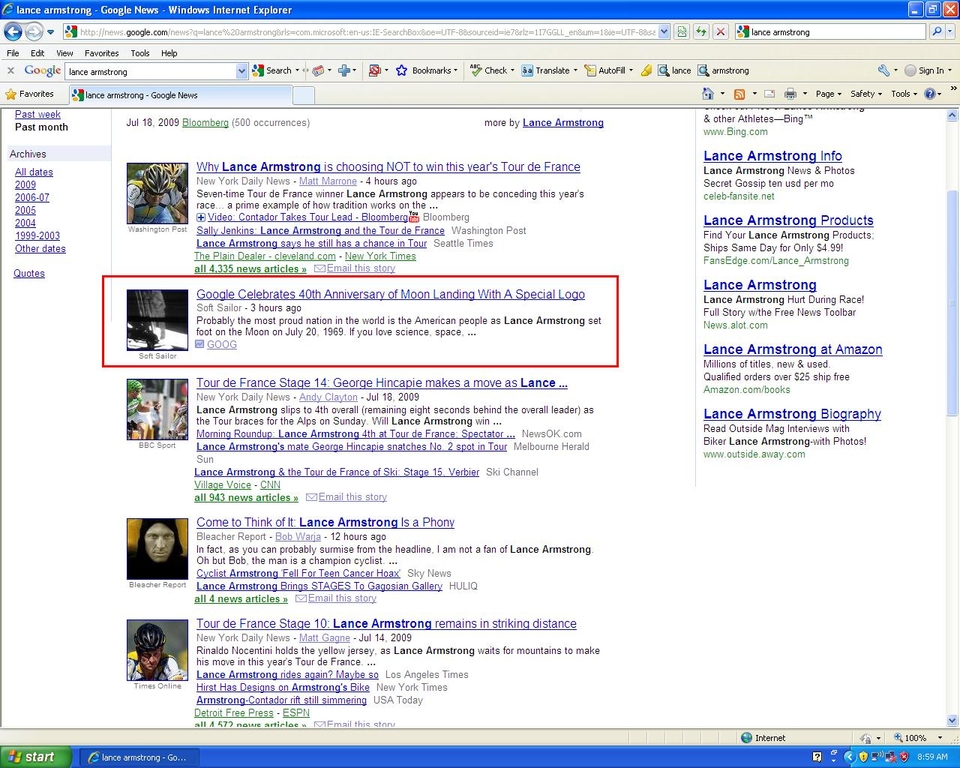Click Sign In on Google Toolbar

coord(924,70)
